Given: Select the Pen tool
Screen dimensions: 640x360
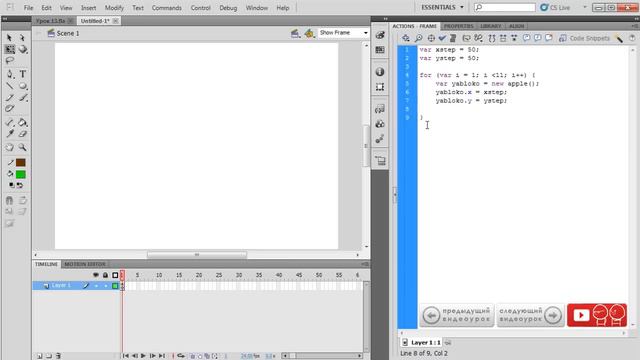Looking at the screenshot, I should (10, 74).
